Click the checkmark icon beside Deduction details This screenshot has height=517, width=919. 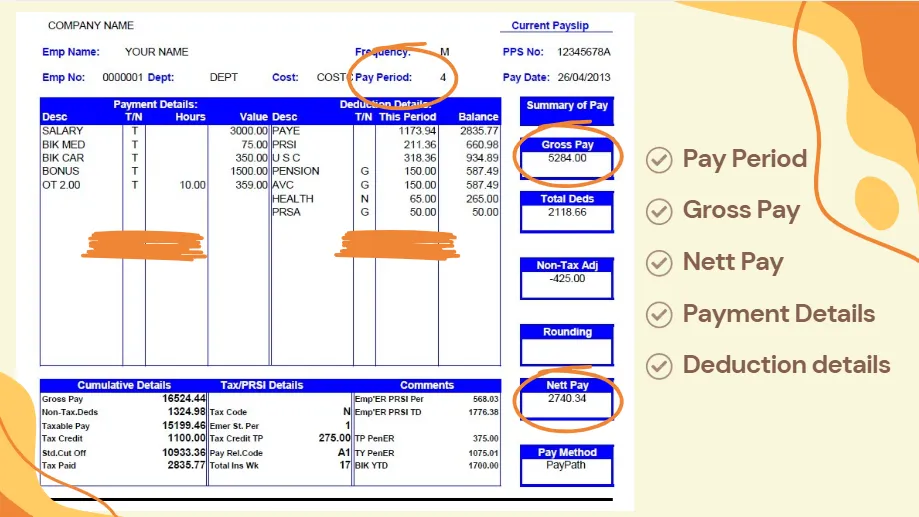659,366
